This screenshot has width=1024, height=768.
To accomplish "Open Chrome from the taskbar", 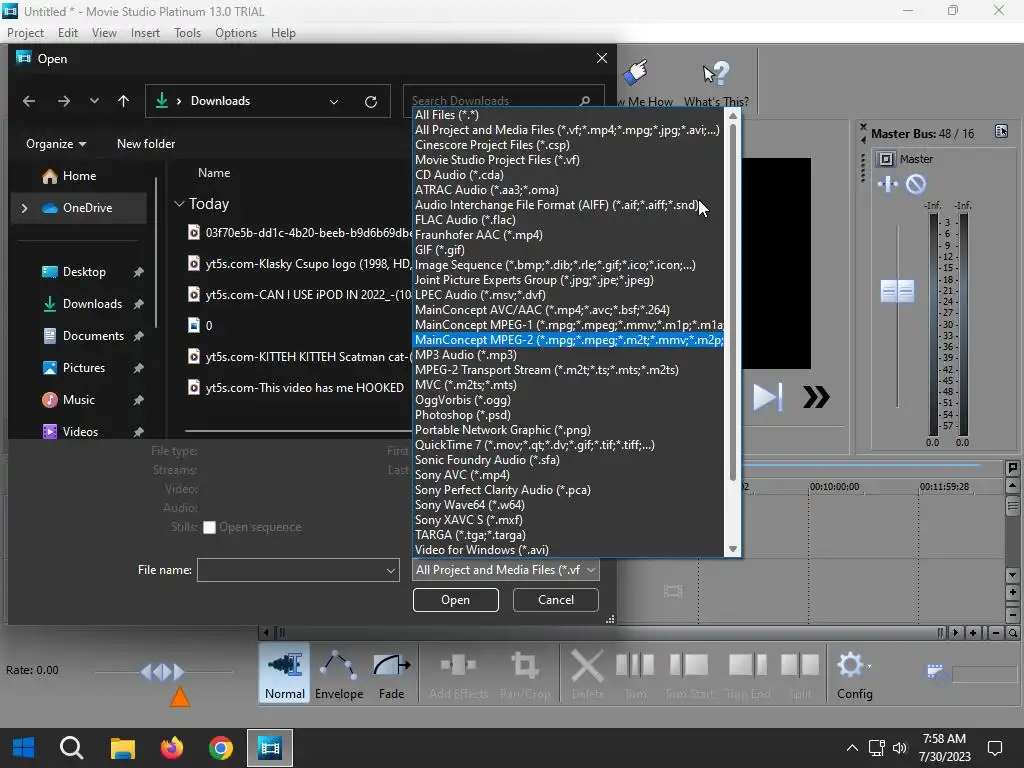I will point(221,748).
